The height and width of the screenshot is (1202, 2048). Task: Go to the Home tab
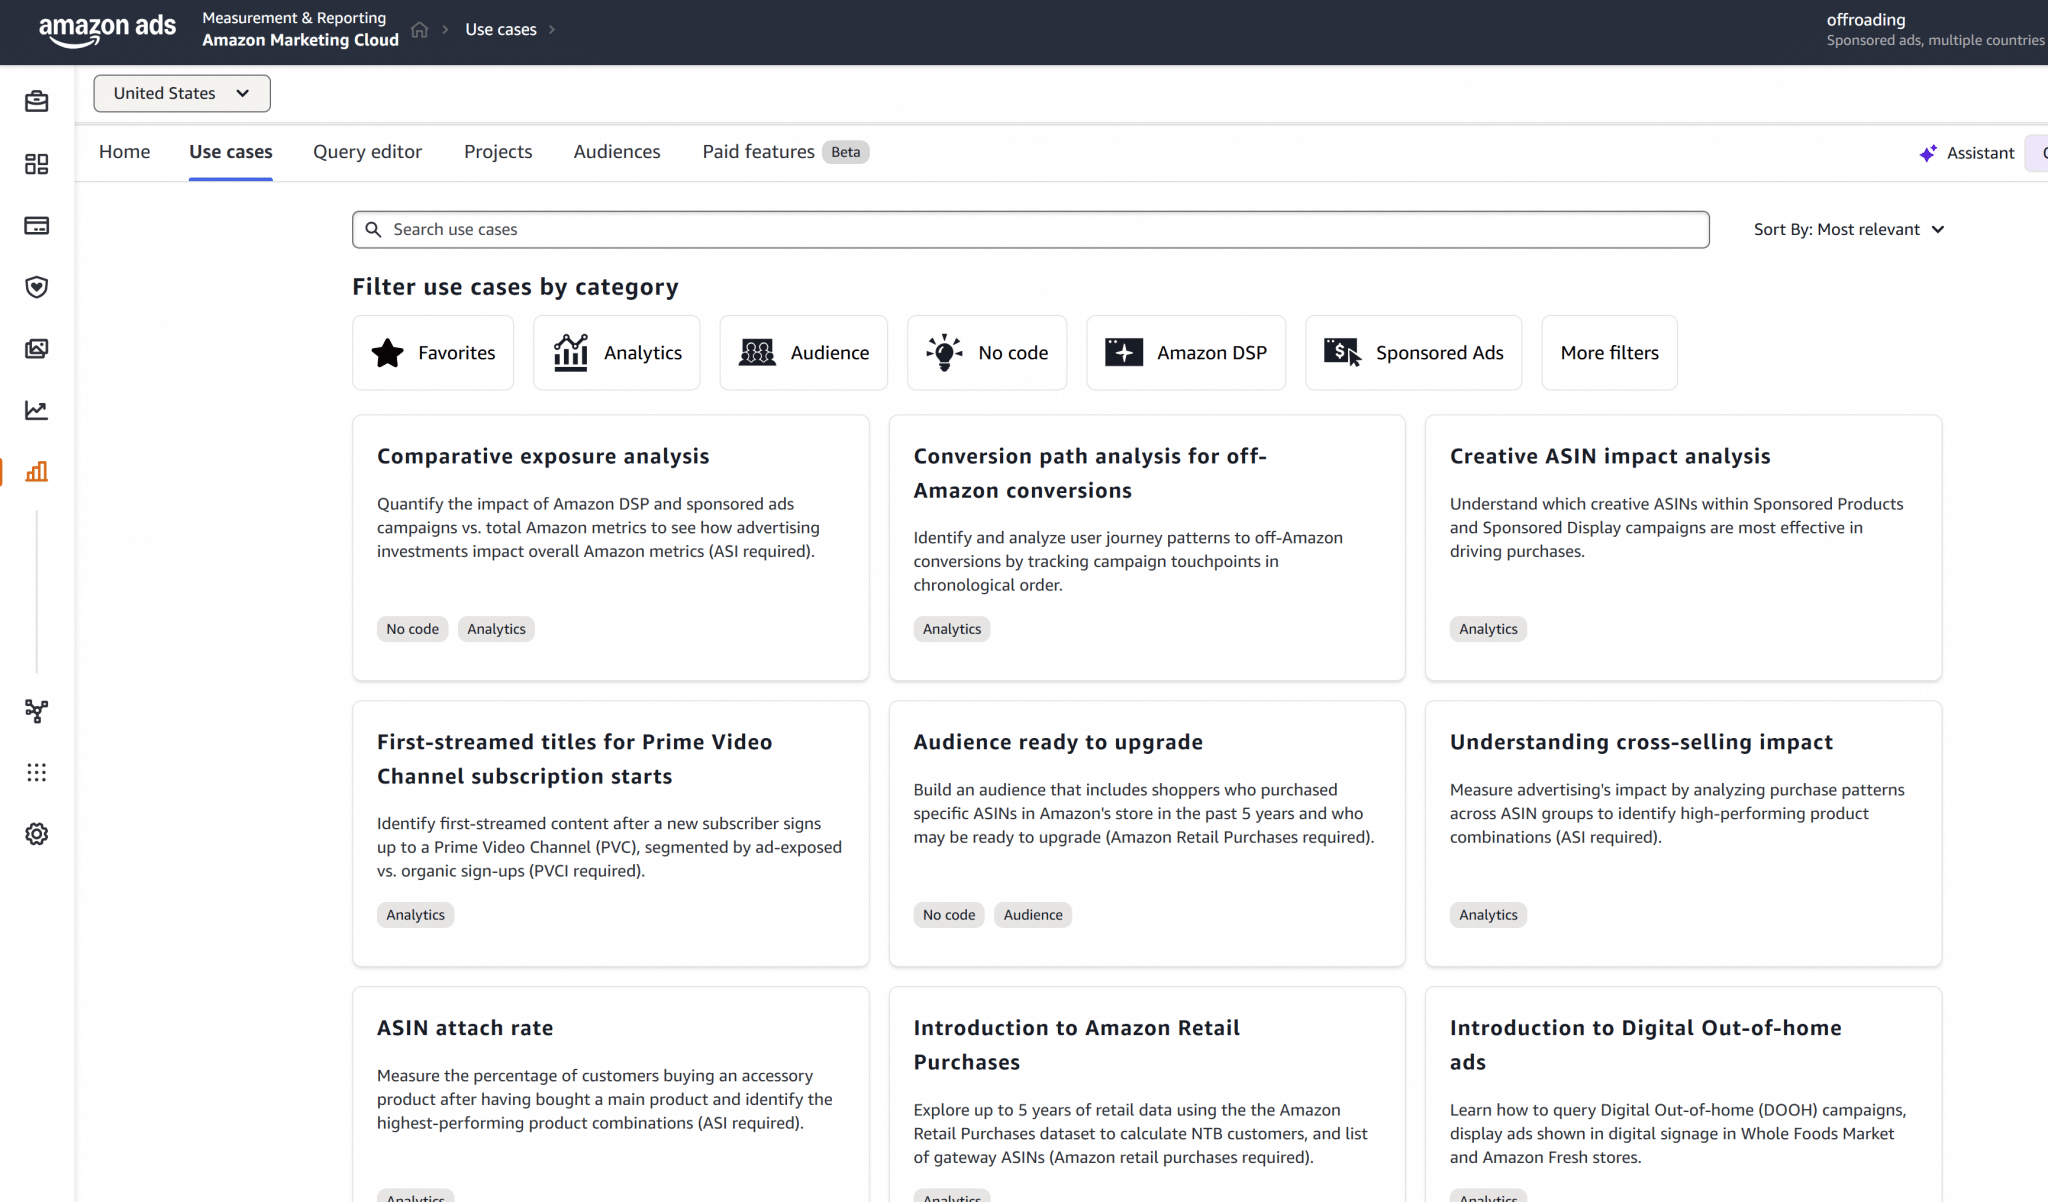pos(125,152)
